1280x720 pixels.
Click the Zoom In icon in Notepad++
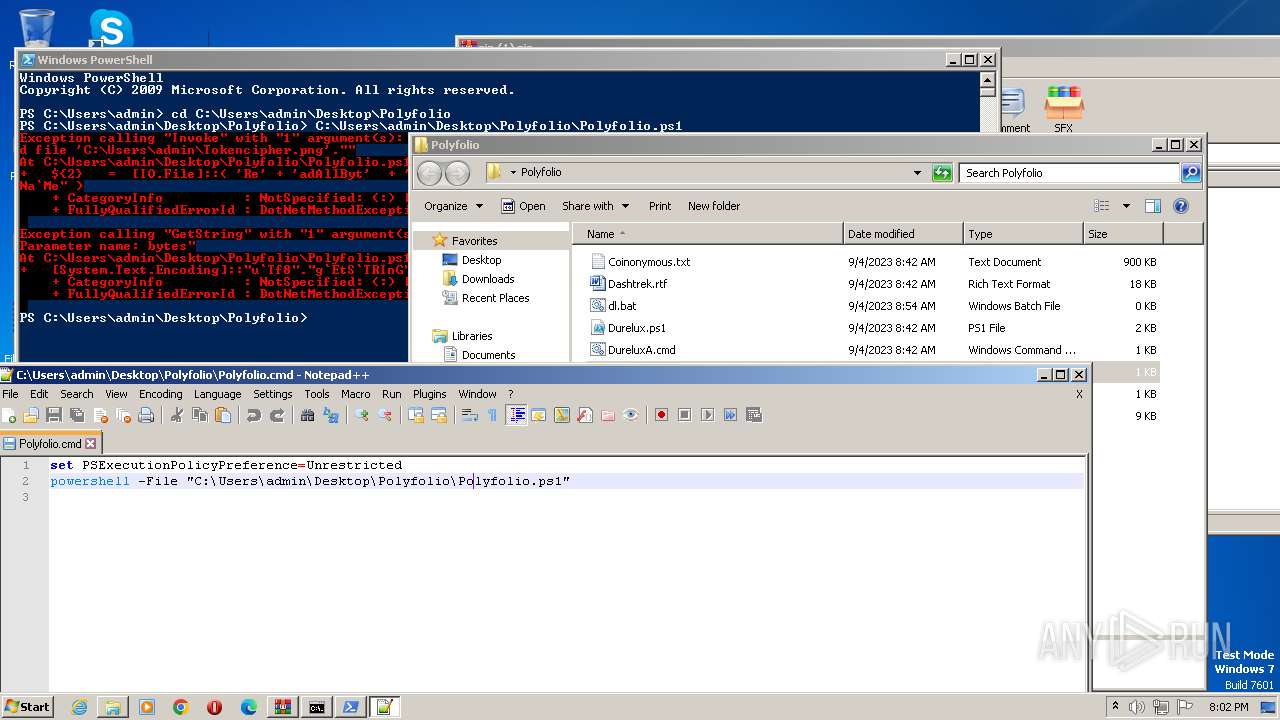click(362, 415)
